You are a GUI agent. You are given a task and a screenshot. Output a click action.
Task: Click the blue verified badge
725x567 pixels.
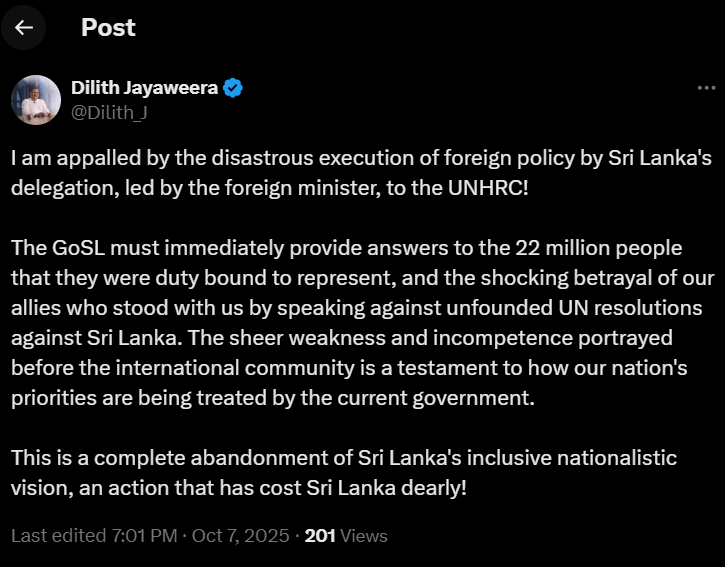pos(234,88)
